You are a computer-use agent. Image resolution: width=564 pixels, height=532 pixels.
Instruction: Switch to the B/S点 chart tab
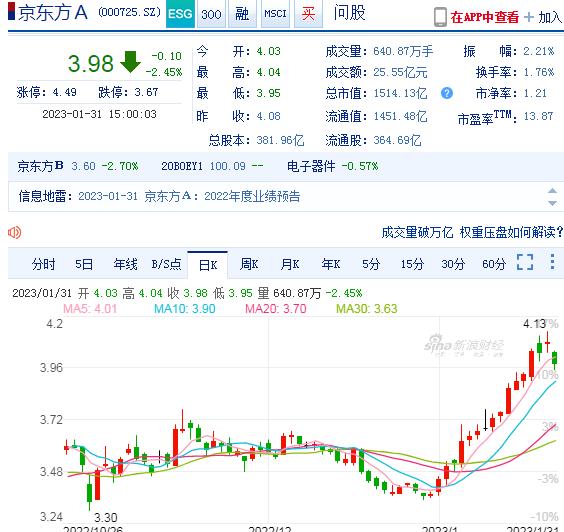coord(166,264)
